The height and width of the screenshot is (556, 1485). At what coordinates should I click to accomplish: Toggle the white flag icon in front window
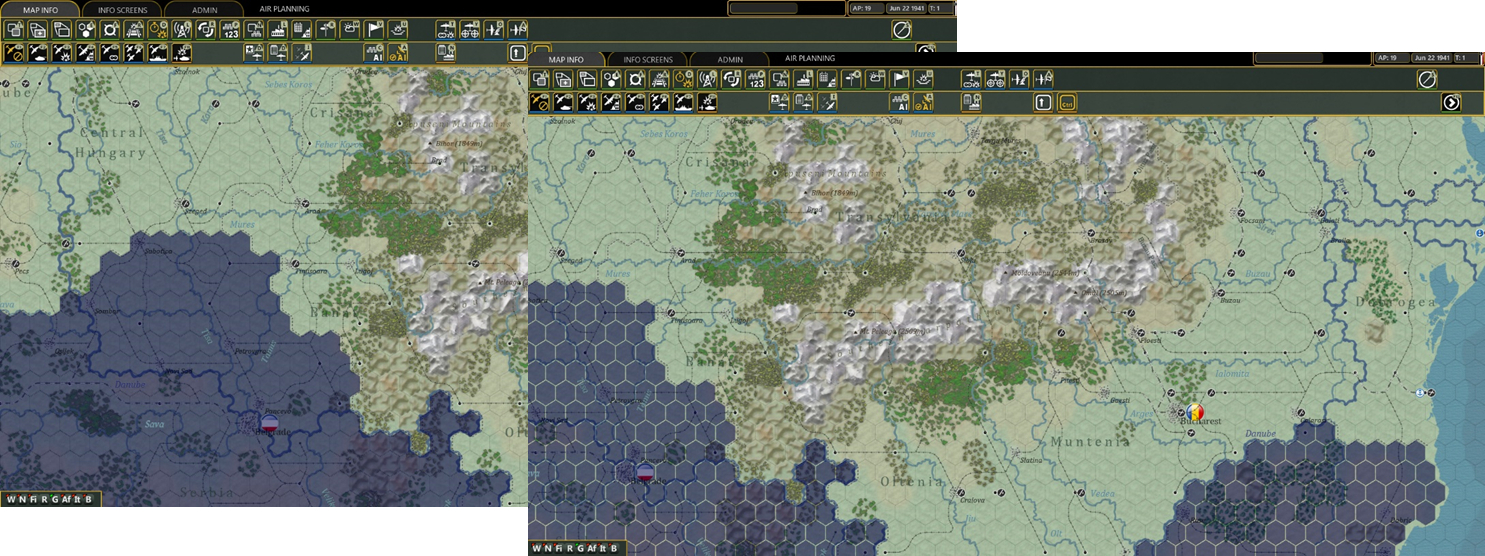click(898, 79)
